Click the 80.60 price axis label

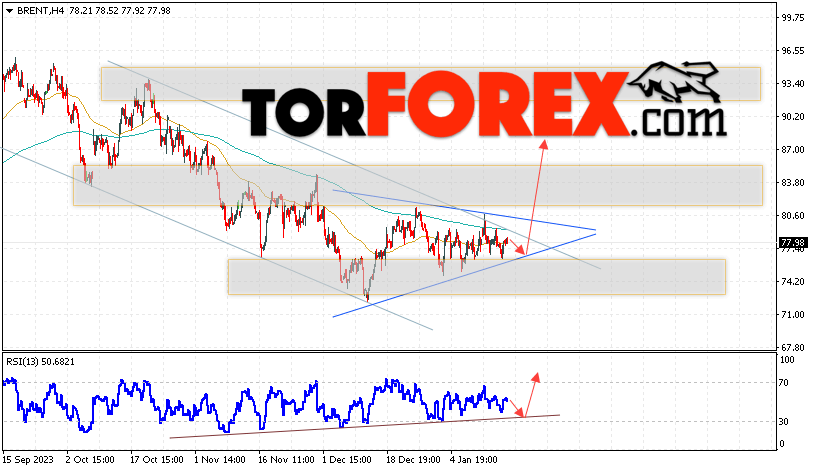(x=793, y=215)
